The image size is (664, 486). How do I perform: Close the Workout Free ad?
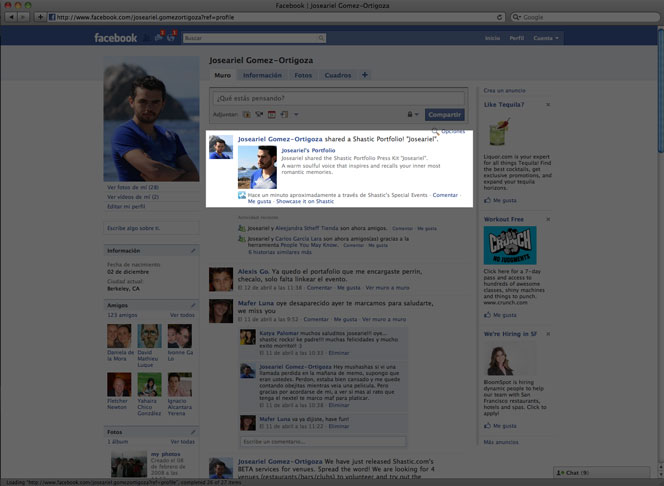pyautogui.click(x=548, y=219)
